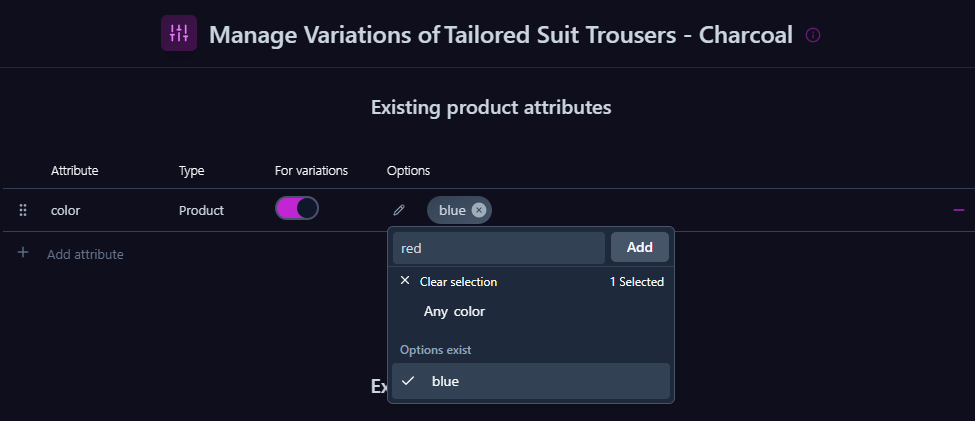
Task: Click the blue option chip label
Action: pos(452,210)
